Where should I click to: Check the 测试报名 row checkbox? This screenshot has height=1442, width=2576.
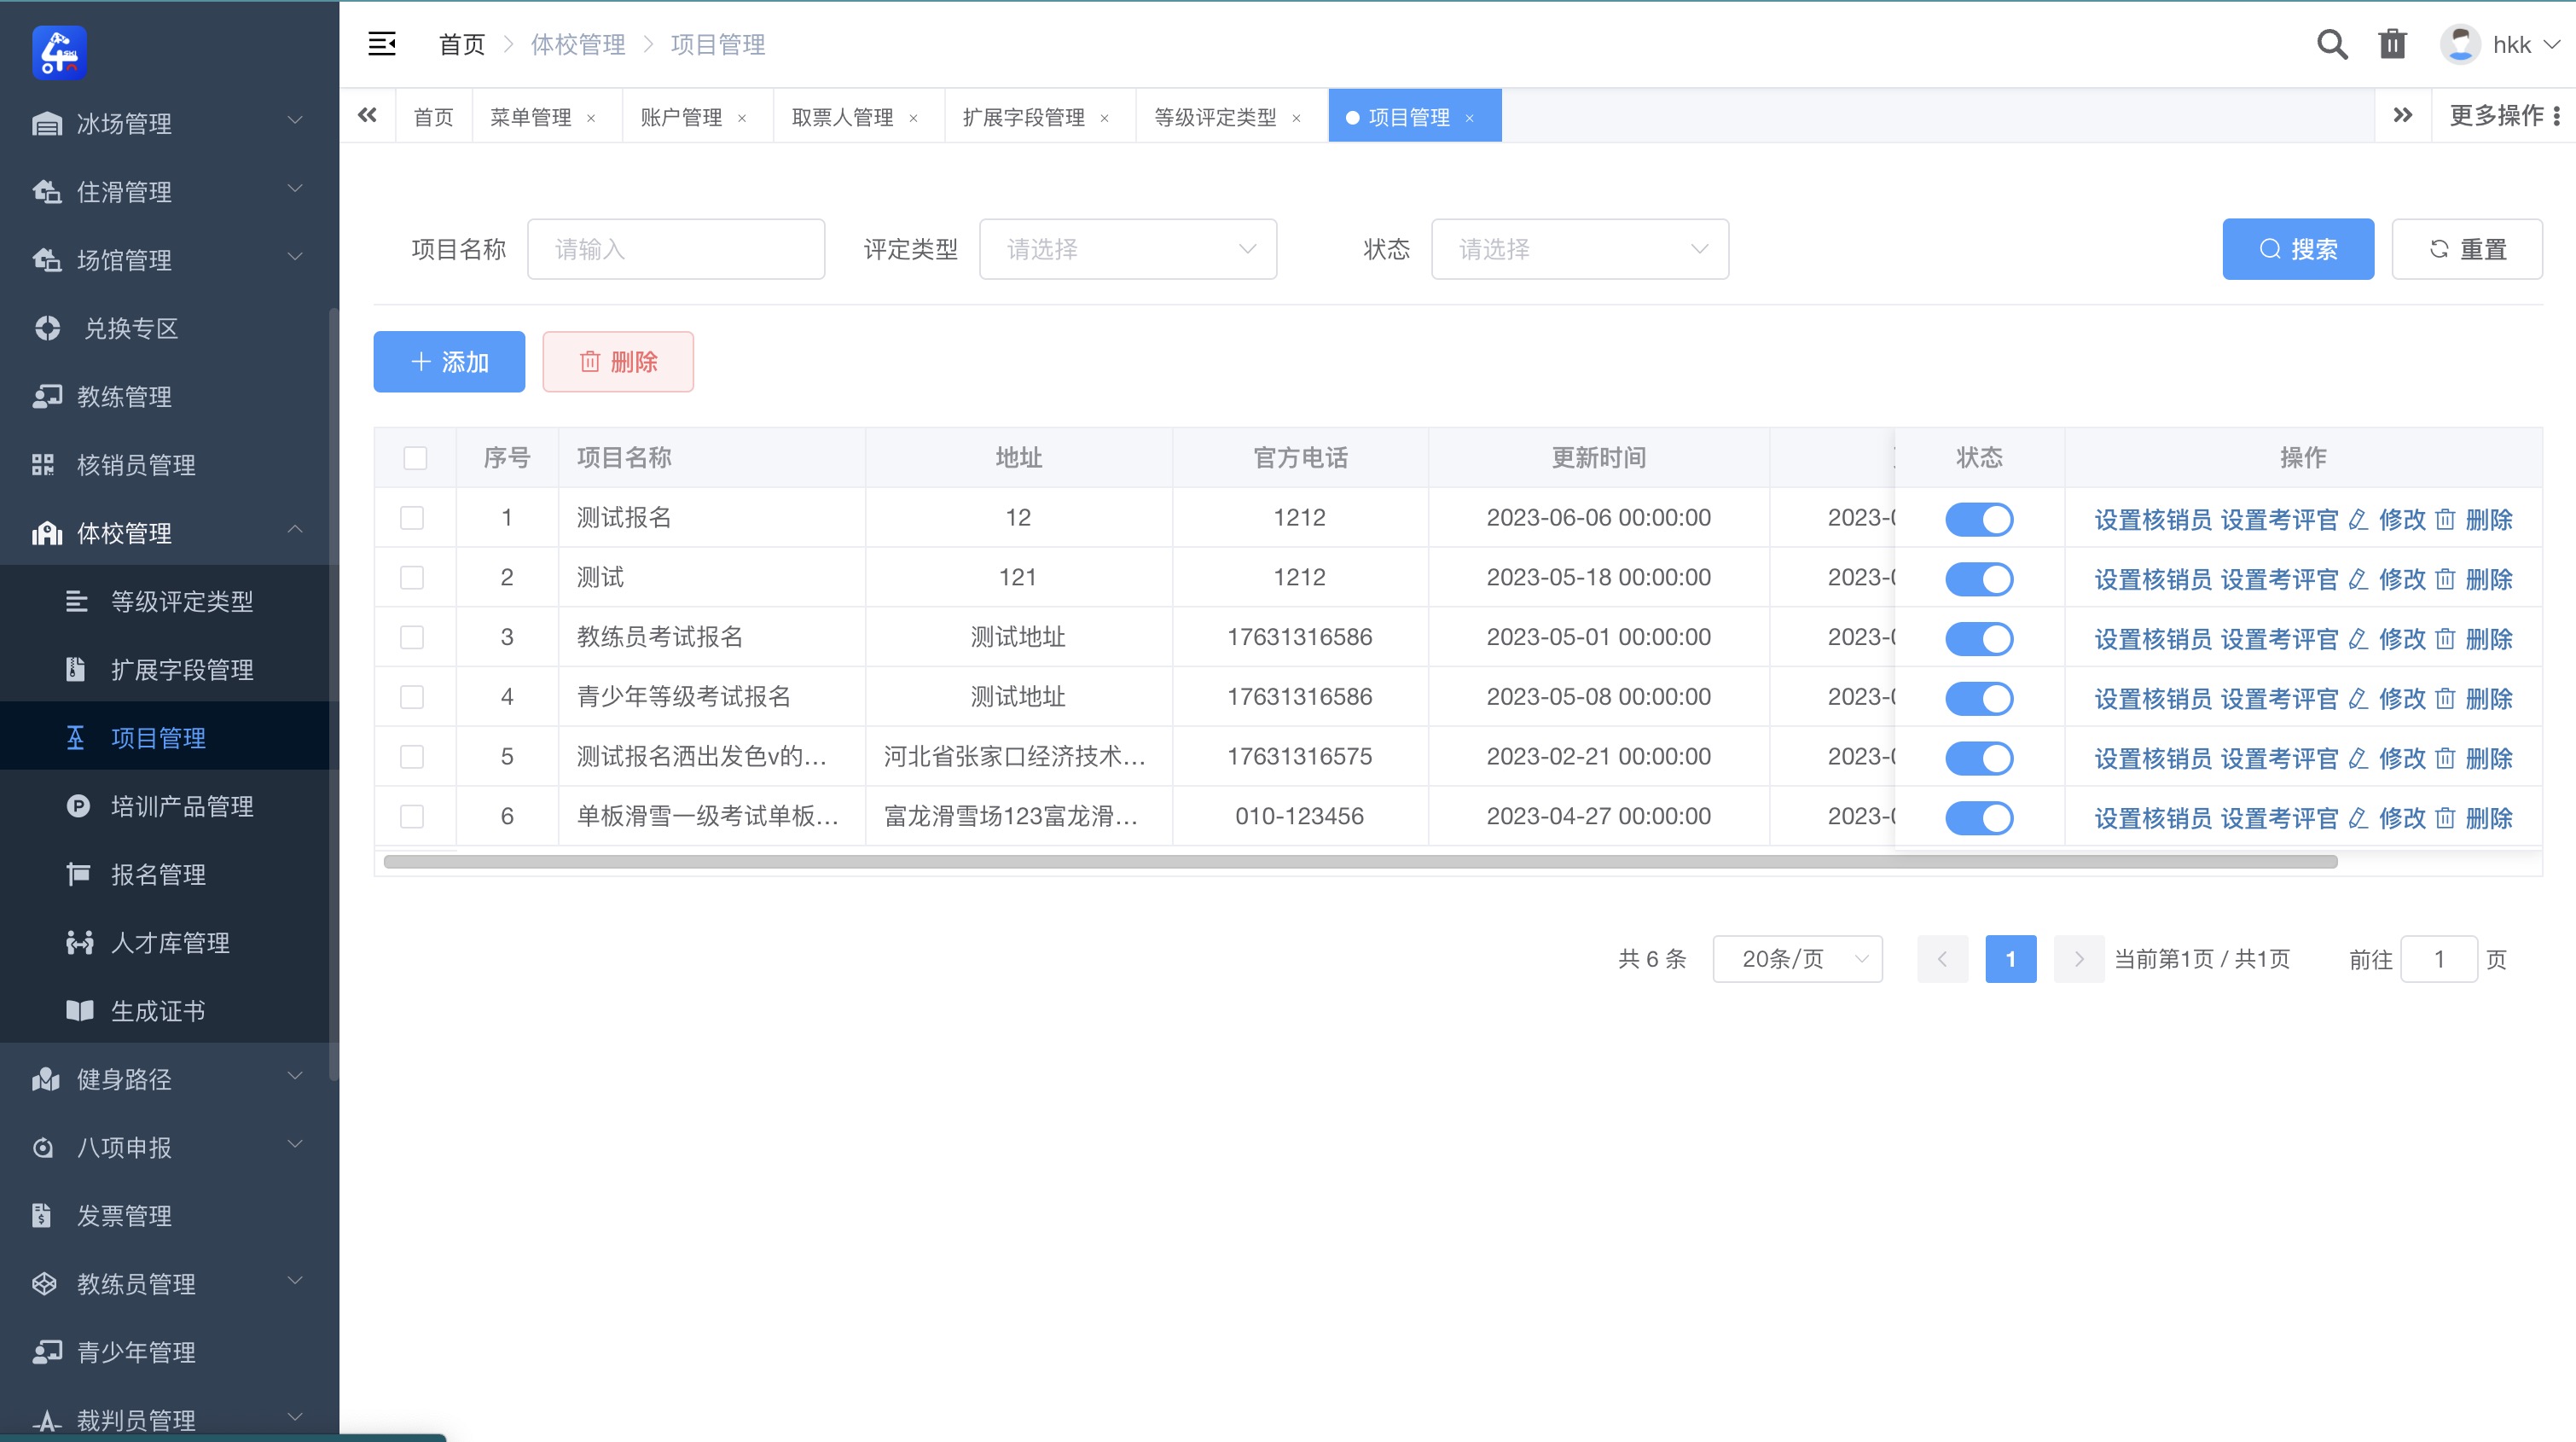click(412, 518)
